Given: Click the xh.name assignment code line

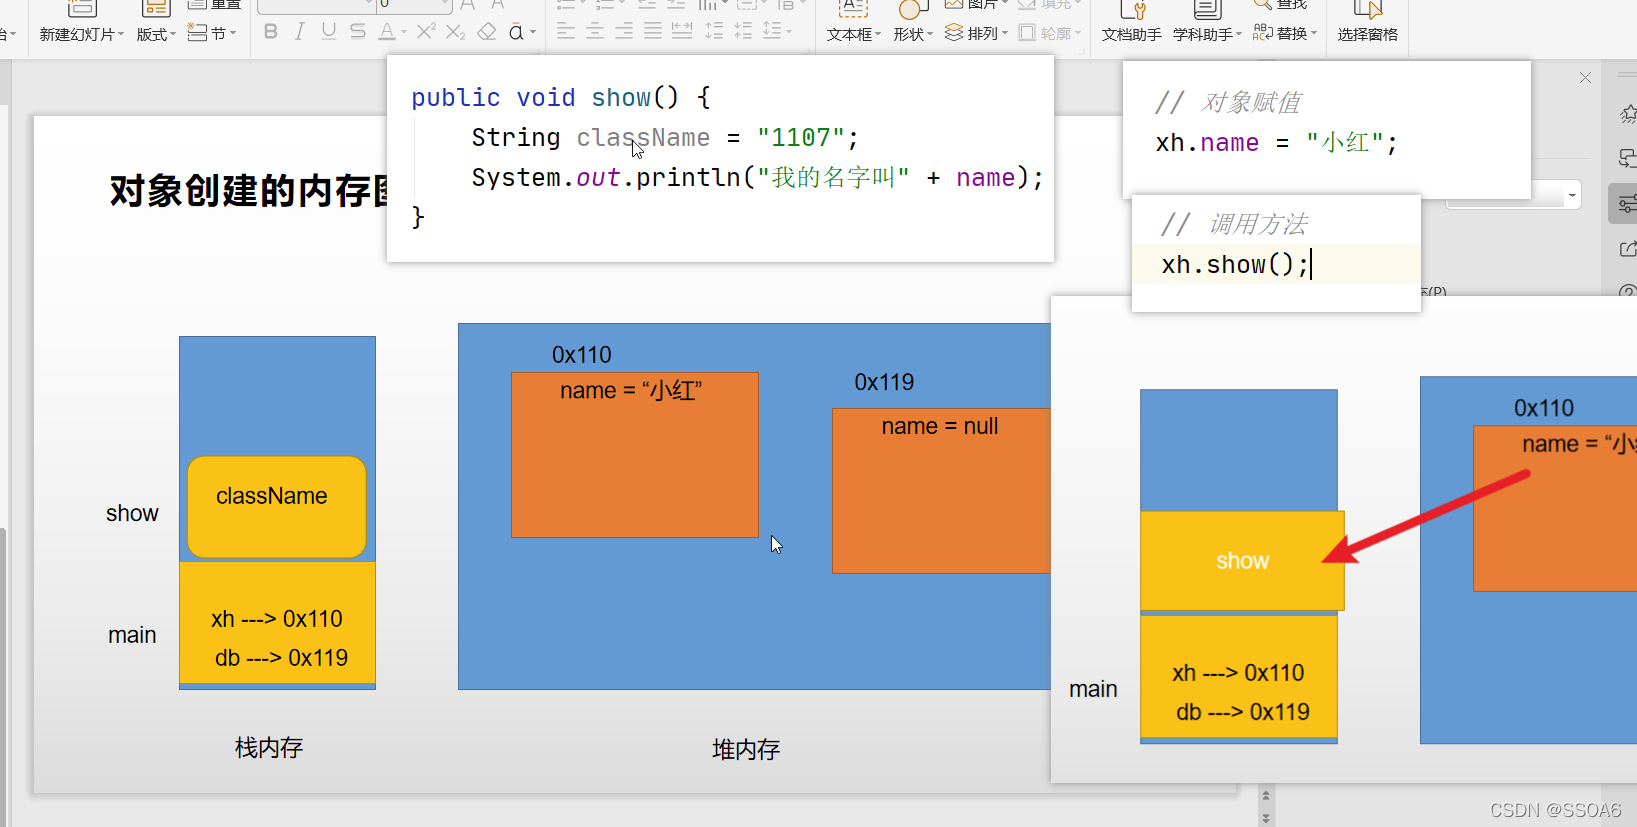Looking at the screenshot, I should (1277, 143).
